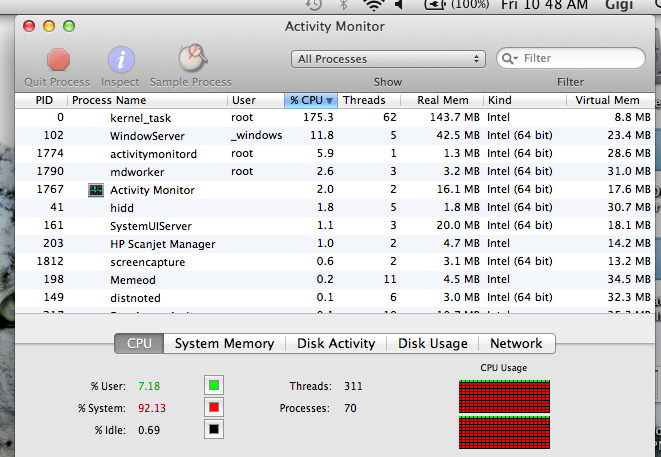Click the Quit Process stop-sign icon

click(x=58, y=59)
